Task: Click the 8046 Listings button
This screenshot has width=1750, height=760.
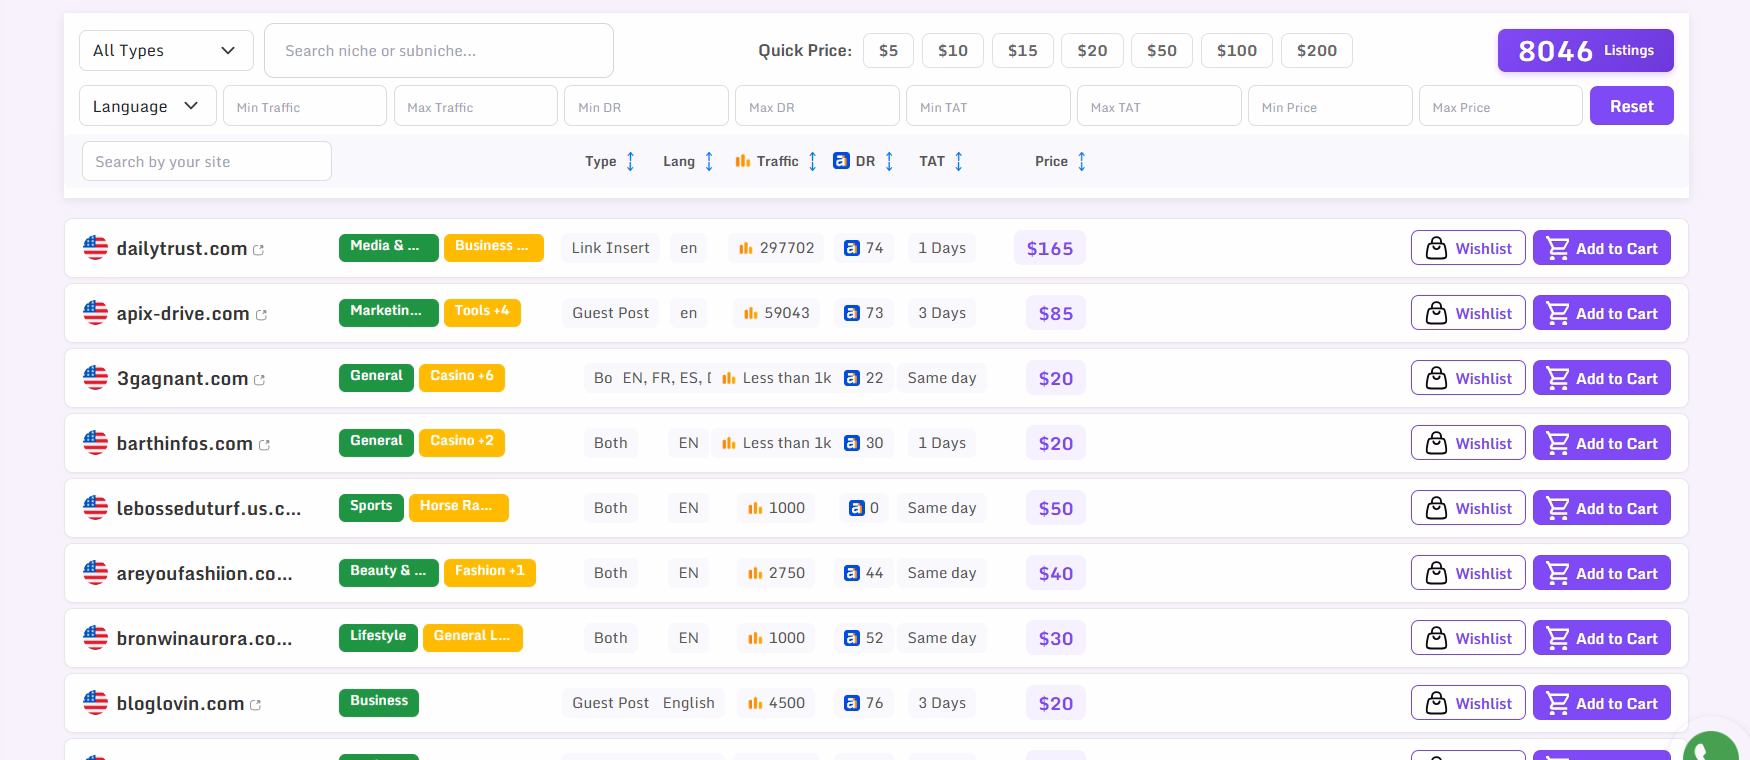Action: click(1585, 50)
